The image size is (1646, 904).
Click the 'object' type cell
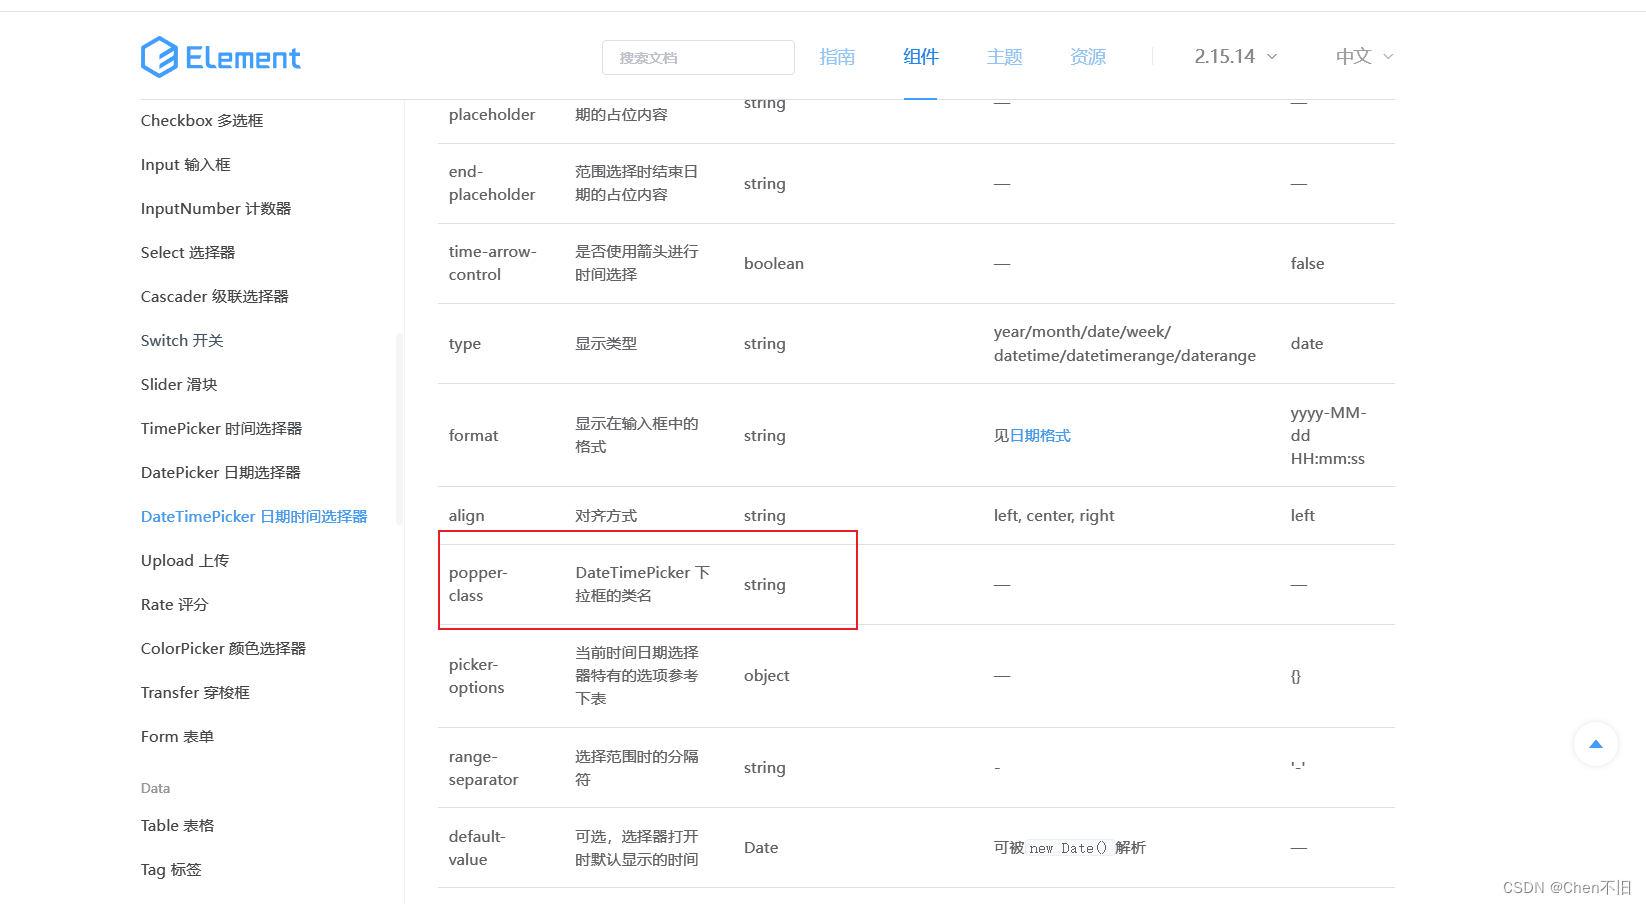click(767, 676)
